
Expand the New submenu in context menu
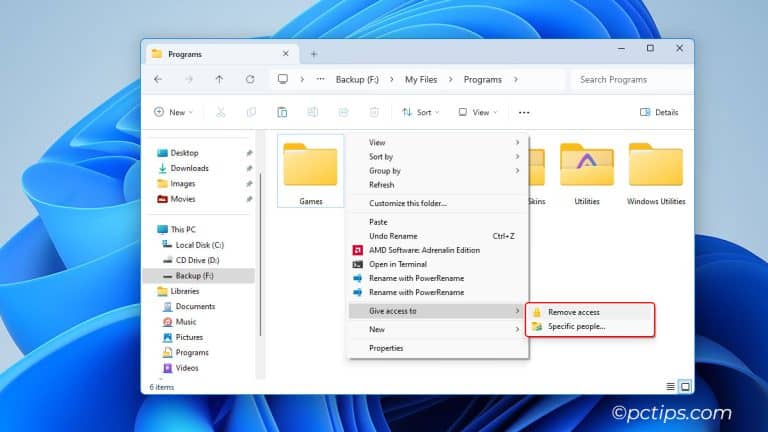pyautogui.click(x=438, y=330)
